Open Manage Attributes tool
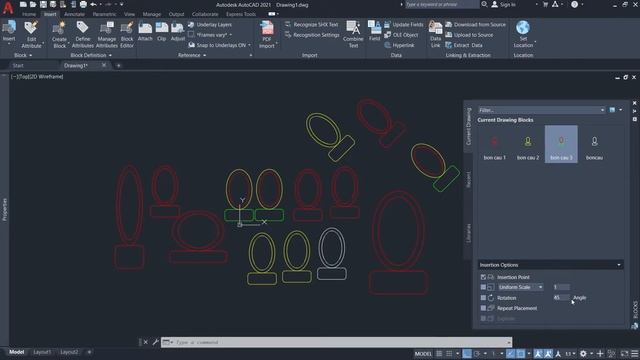640x360 pixels. (x=107, y=35)
